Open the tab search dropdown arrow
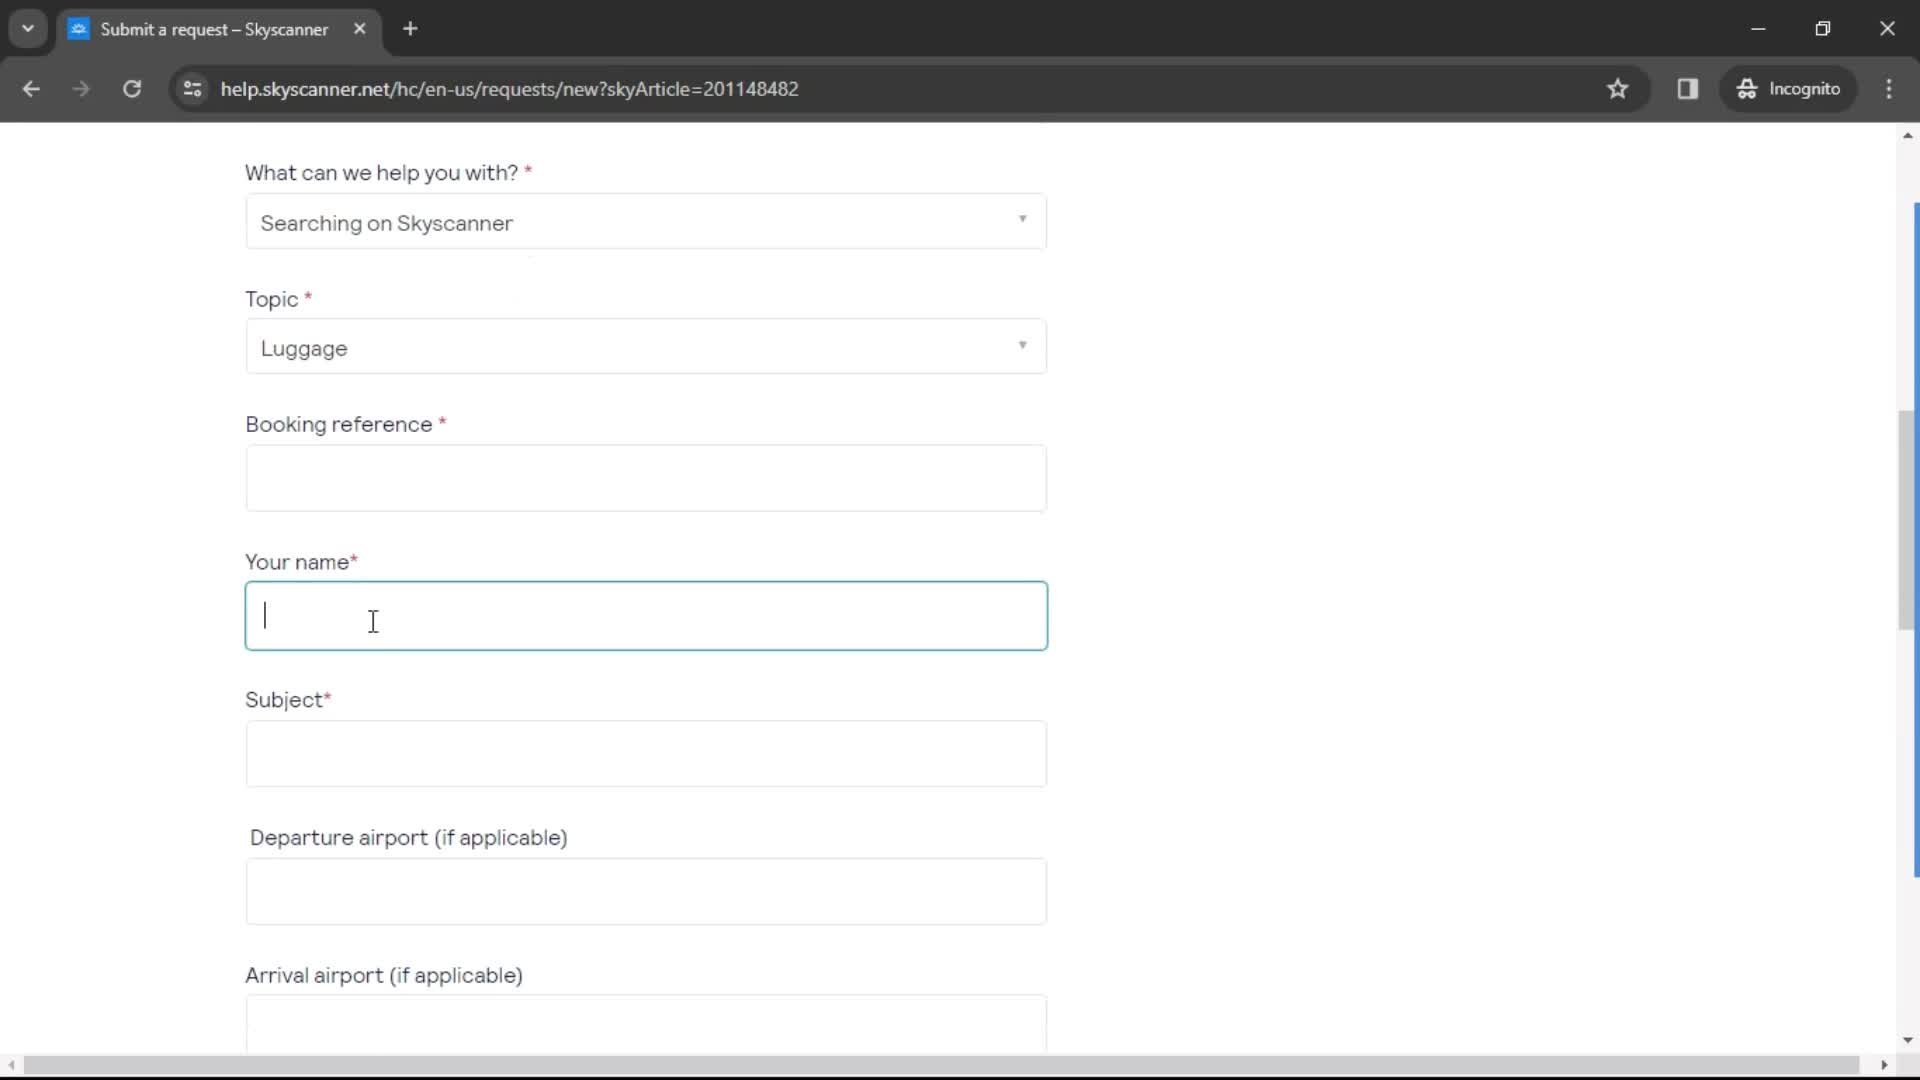1920x1080 pixels. 28,29
